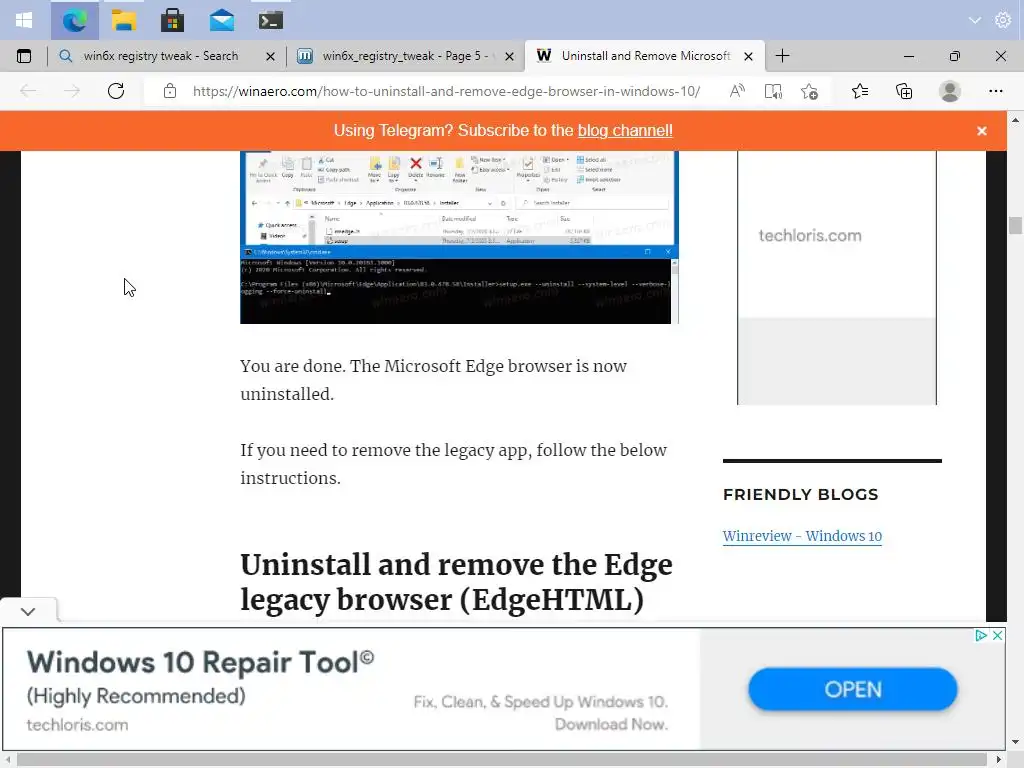
Task: Click the techloris.com text in bottom ad
Action: (77, 725)
